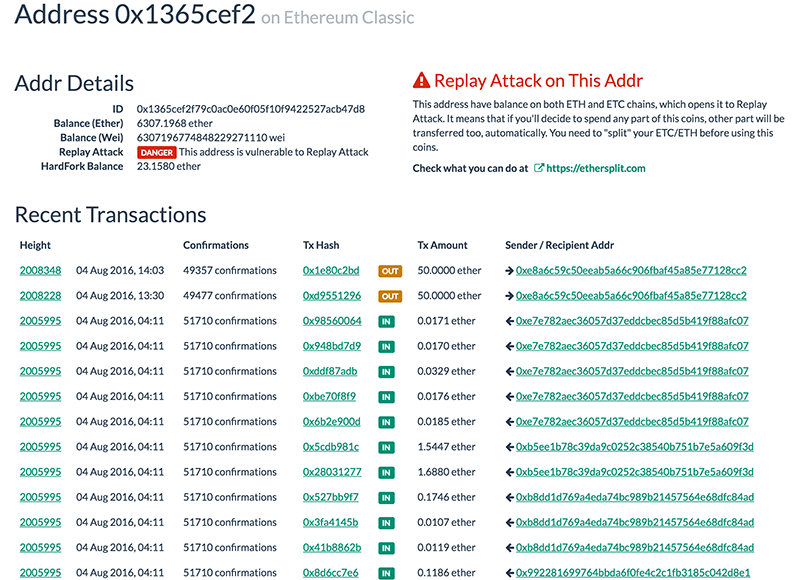Click the OUT badge for transaction 0xd9551296
The width and height of the screenshot is (800, 580).
click(x=390, y=296)
